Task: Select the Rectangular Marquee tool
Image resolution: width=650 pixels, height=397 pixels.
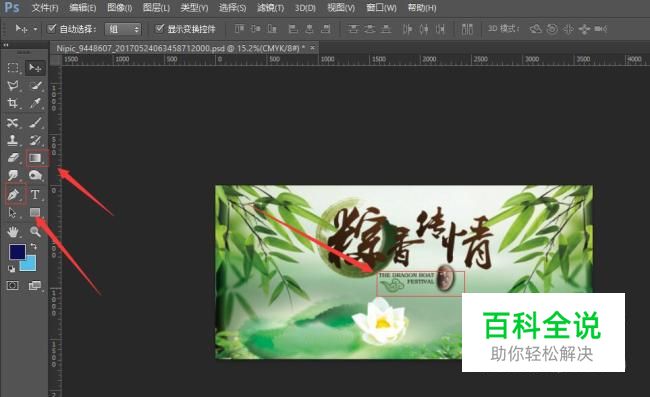Action: click(x=13, y=68)
